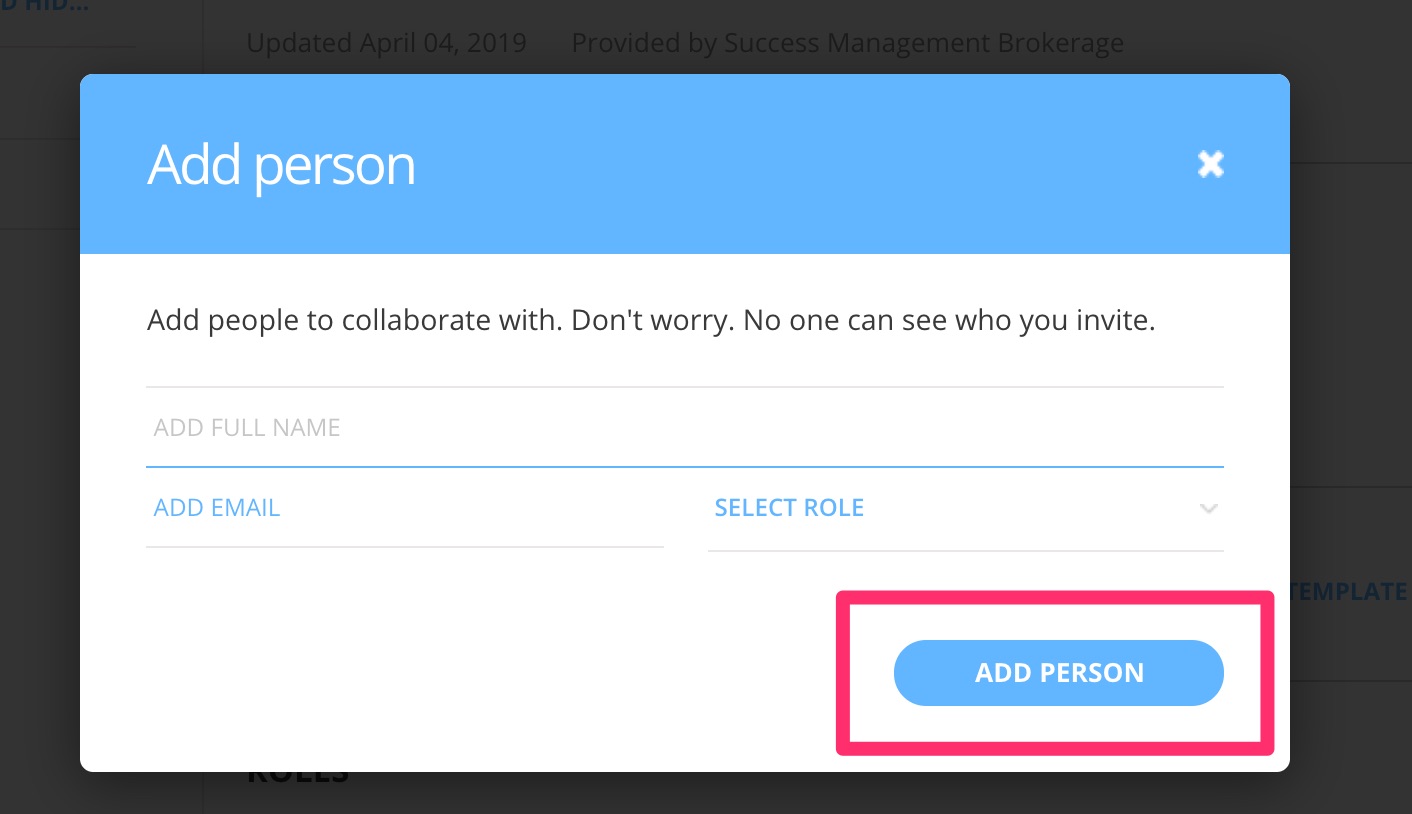Click the underline below the role selector
The width and height of the screenshot is (1412, 814).
pos(965,551)
